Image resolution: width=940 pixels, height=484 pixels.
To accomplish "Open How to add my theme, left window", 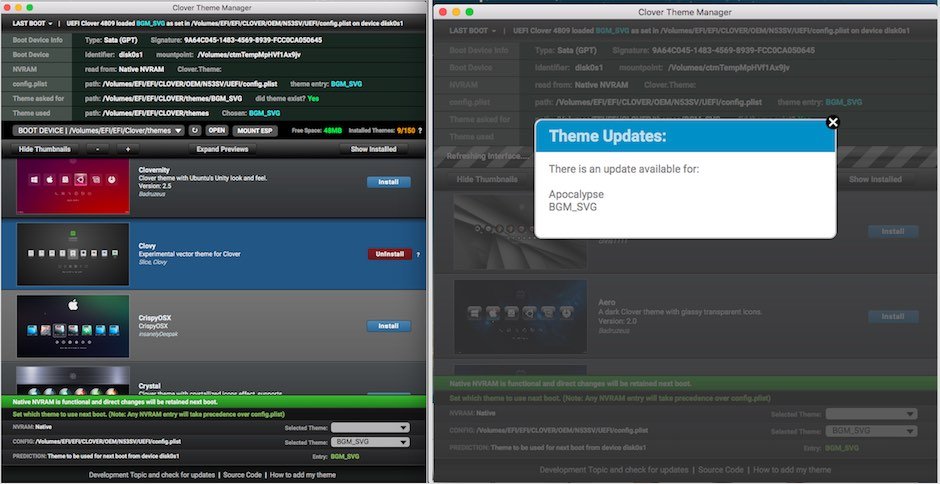I will click(303, 475).
